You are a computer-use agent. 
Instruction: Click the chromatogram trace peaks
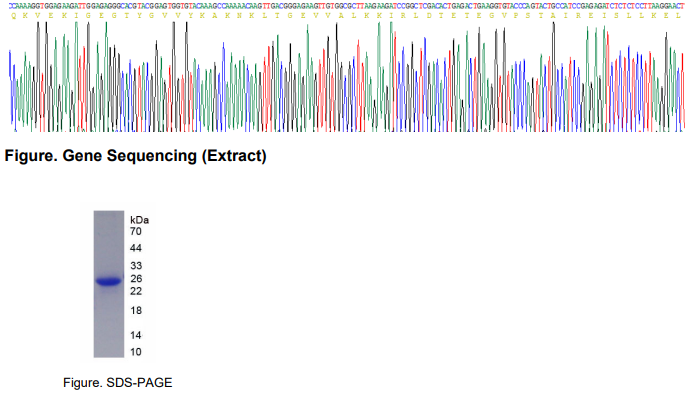point(347,80)
